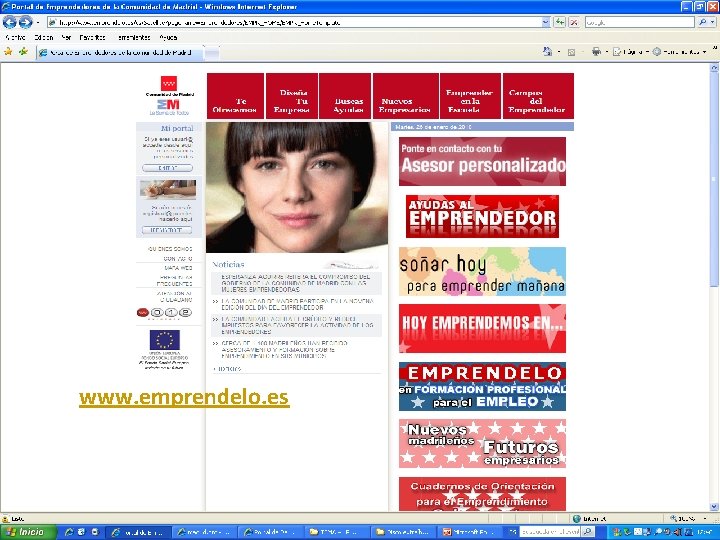The height and width of the screenshot is (540, 720).
Task: Click the Emprendelo Formación Profesional banner
Action: click(482, 386)
